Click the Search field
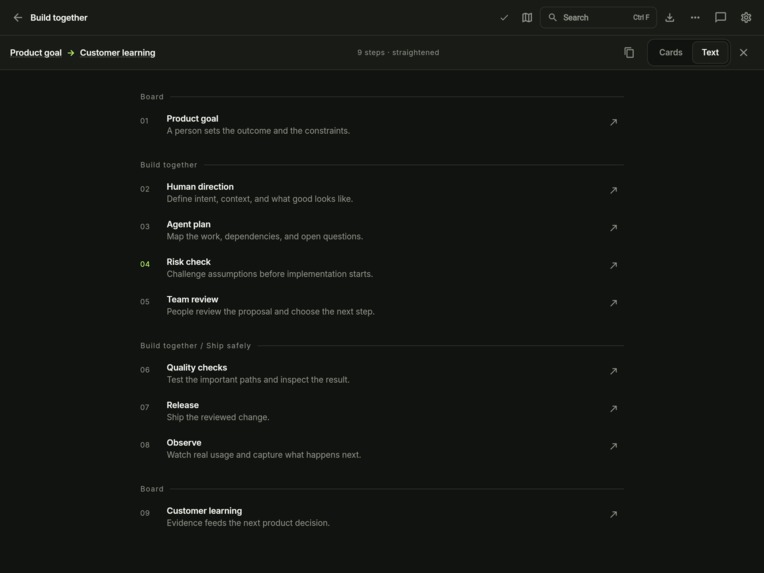Viewport: 764px width, 573px height. pos(598,18)
